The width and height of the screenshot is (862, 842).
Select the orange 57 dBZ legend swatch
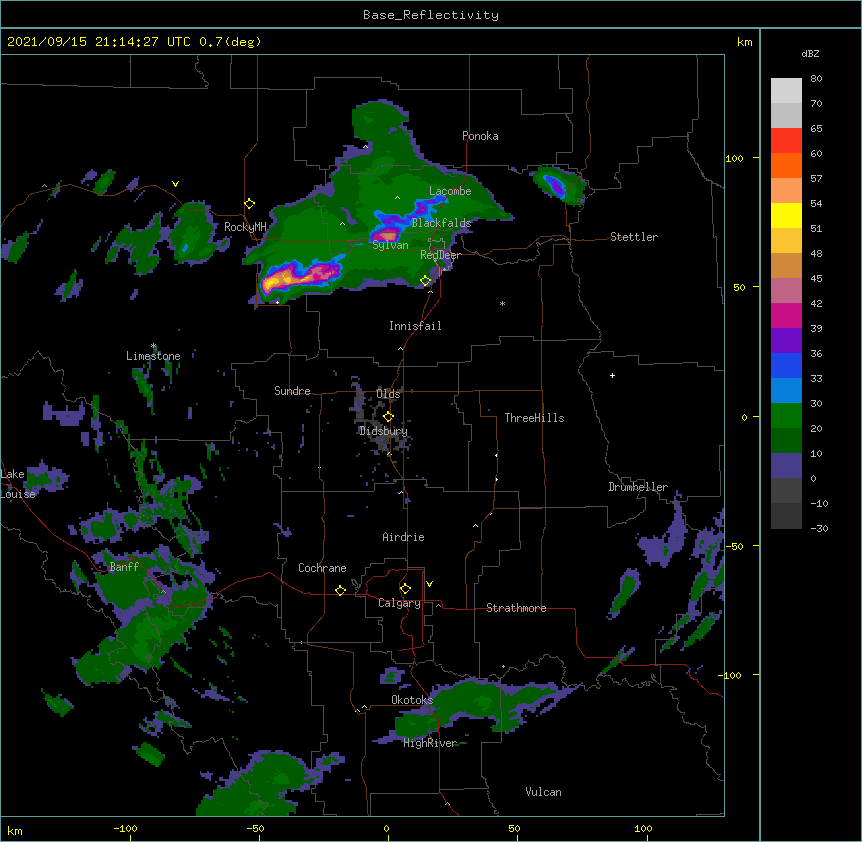click(x=786, y=165)
